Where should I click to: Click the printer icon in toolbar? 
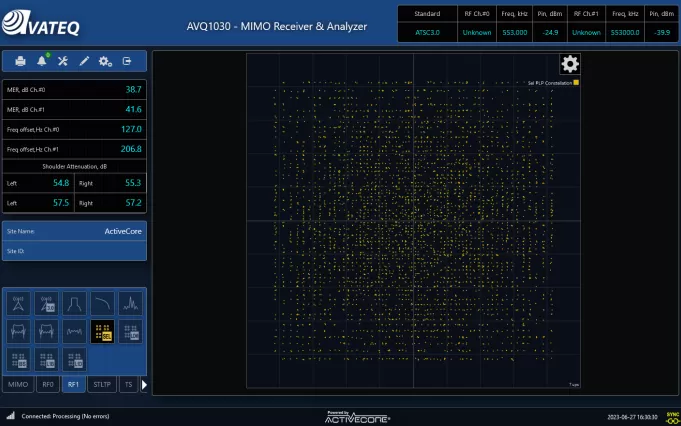click(21, 61)
